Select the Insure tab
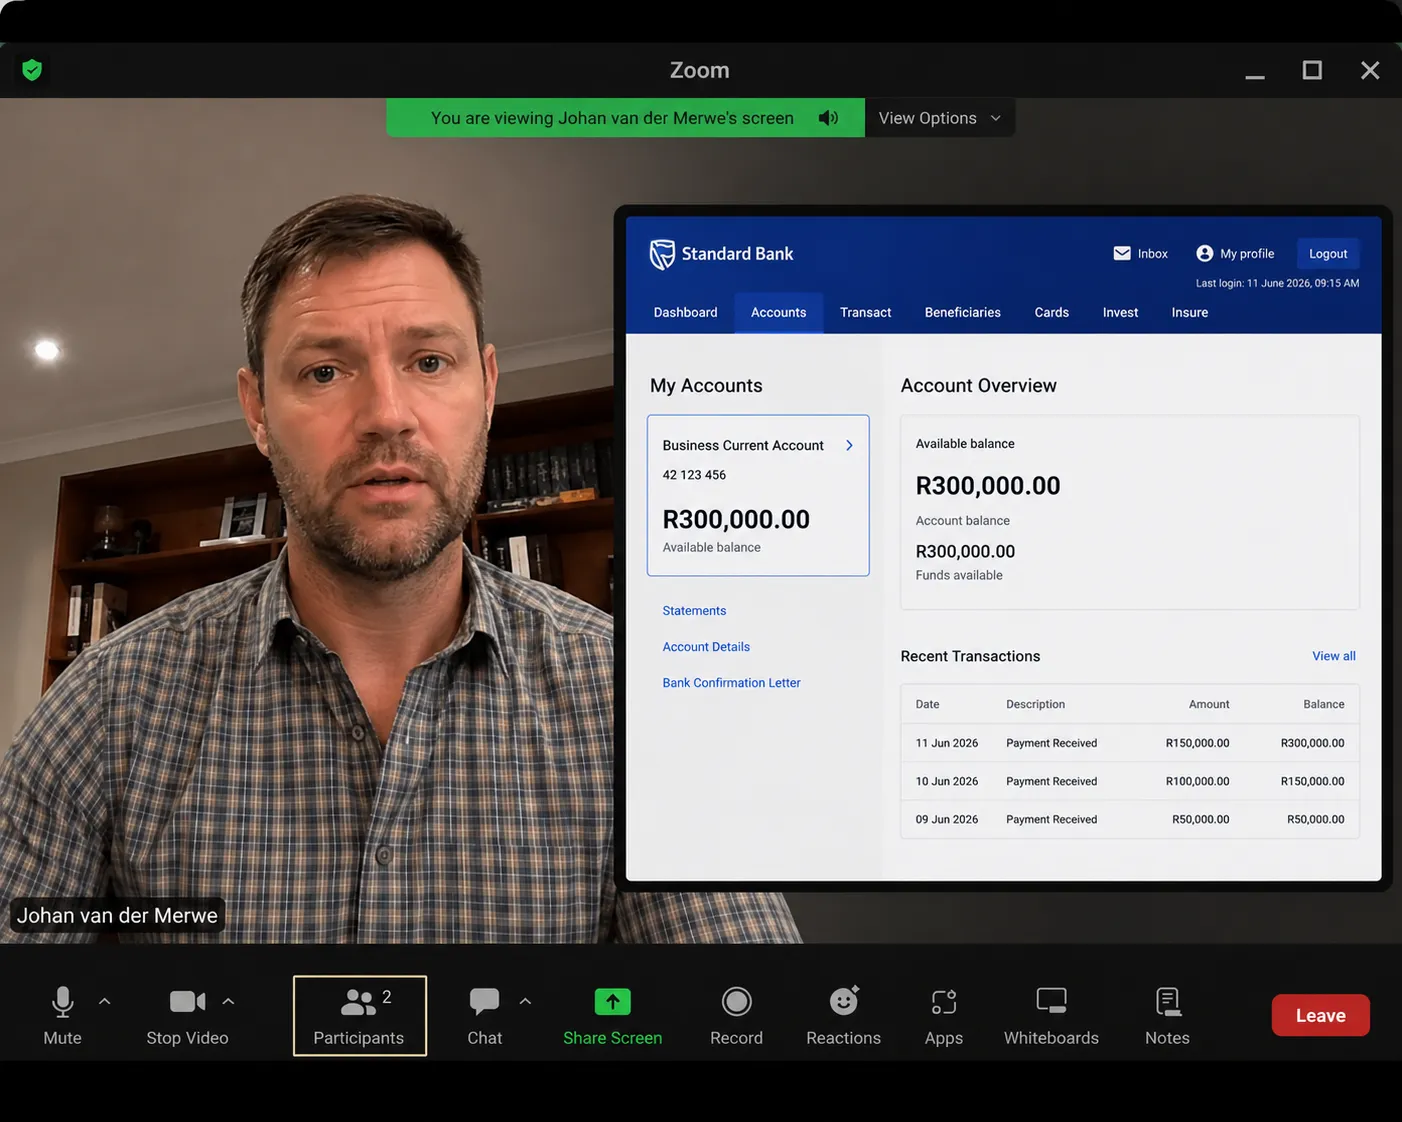Viewport: 1402px width, 1122px height. click(x=1190, y=313)
